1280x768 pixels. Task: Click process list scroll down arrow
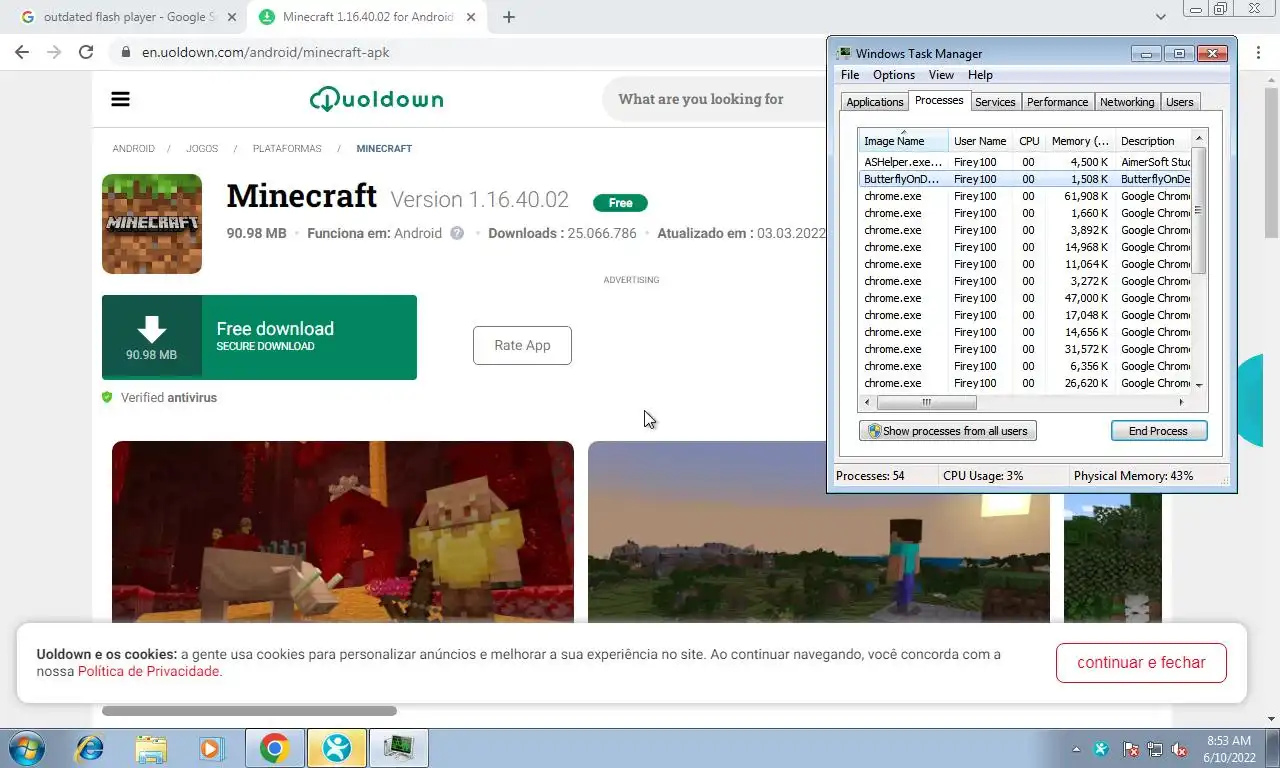[1199, 385]
